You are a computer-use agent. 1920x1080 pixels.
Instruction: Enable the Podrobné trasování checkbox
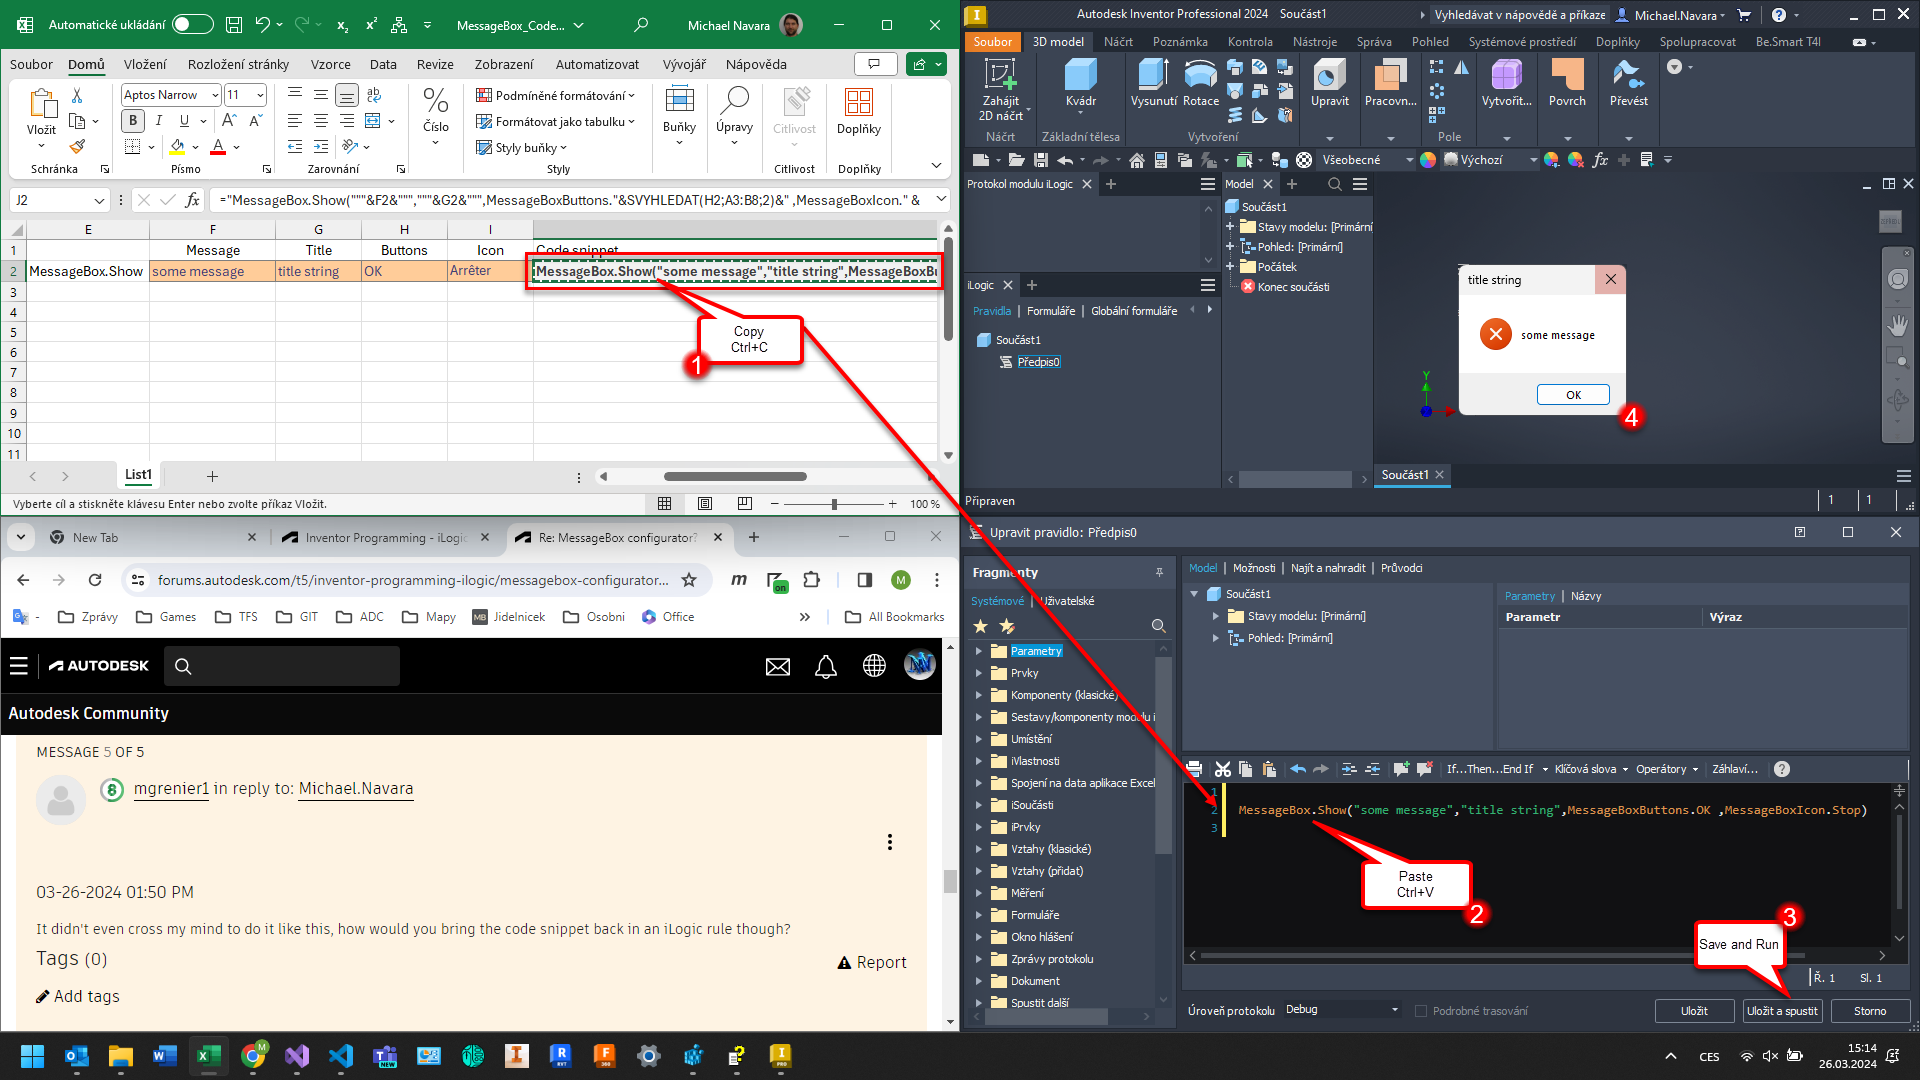point(1421,1010)
